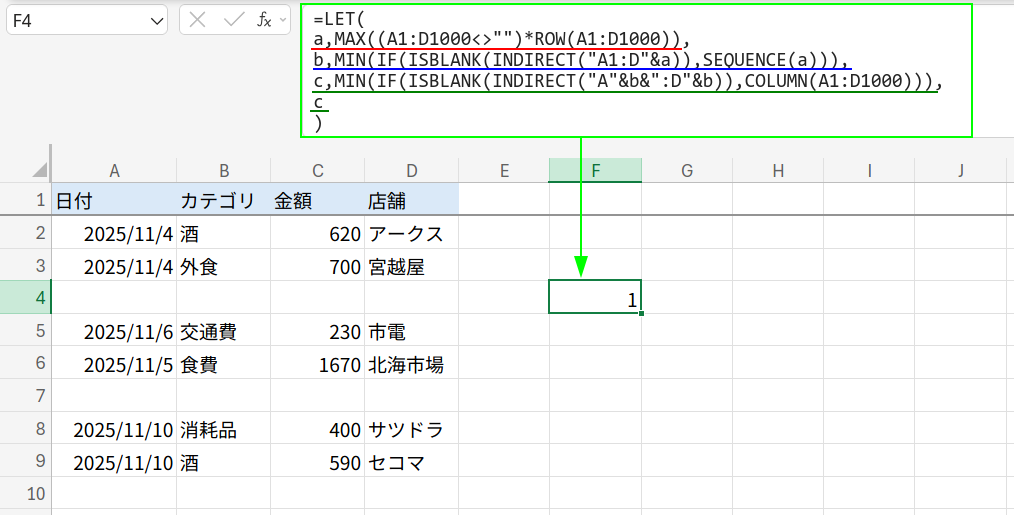Select cell D6 containing 北海市場
This screenshot has height=515, width=1014.
tap(411, 366)
